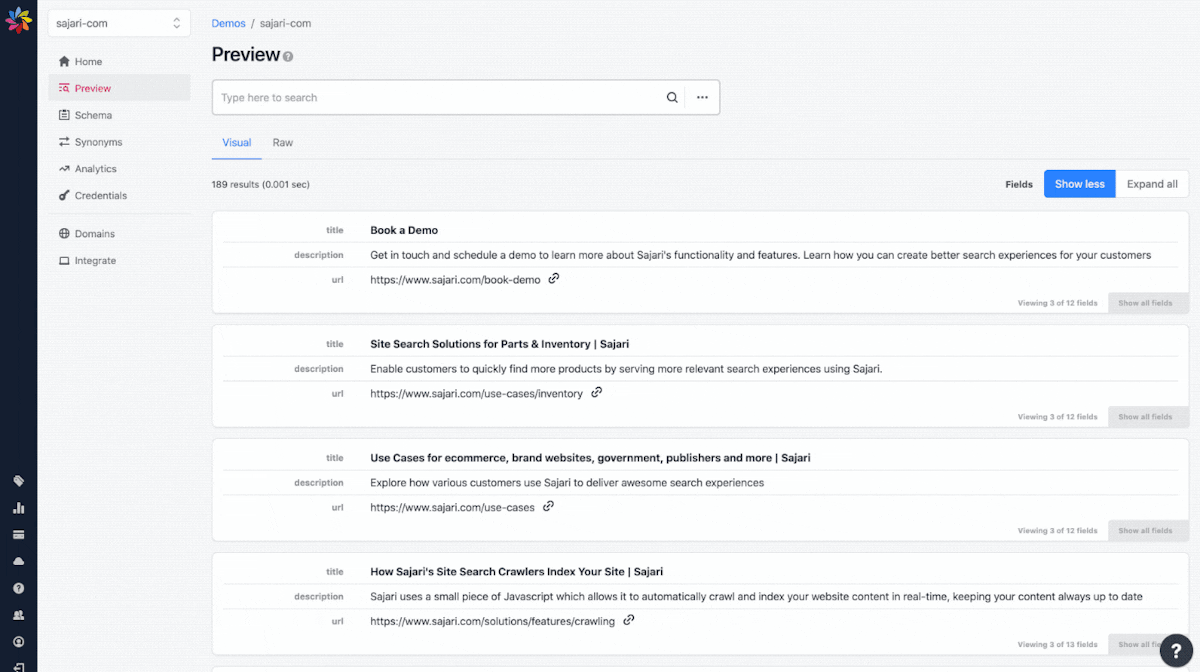Open Integrate in the sidebar
The image size is (1200, 672).
[x=119, y=261]
